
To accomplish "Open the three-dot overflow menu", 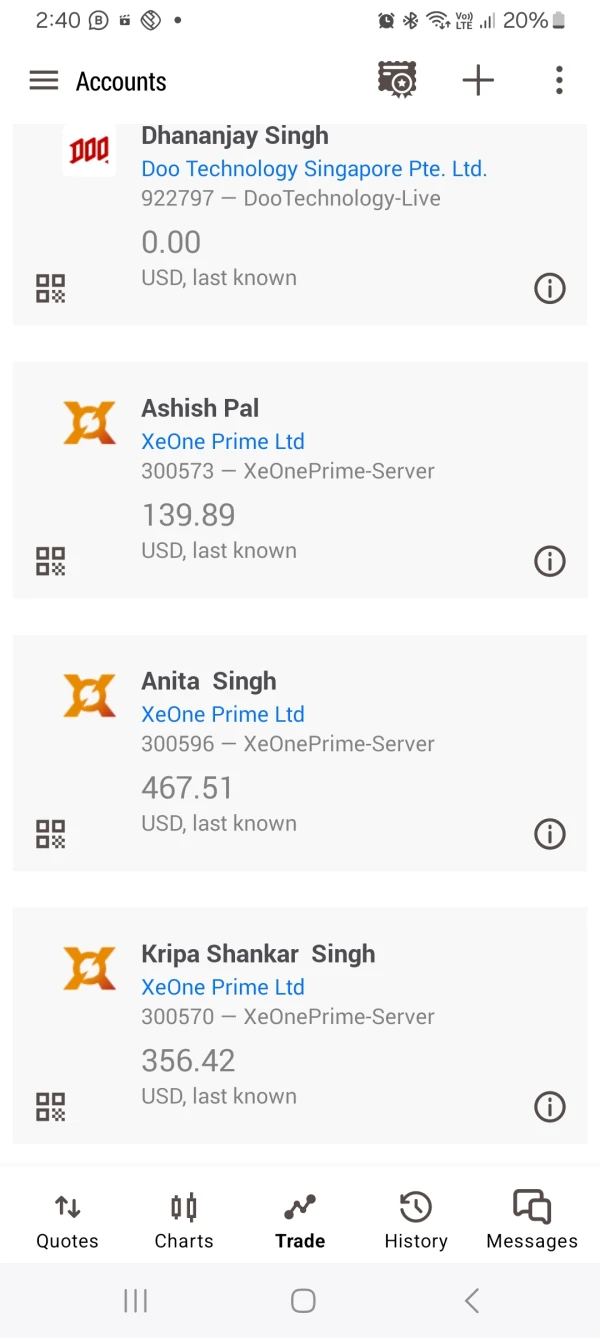I will pos(559,81).
